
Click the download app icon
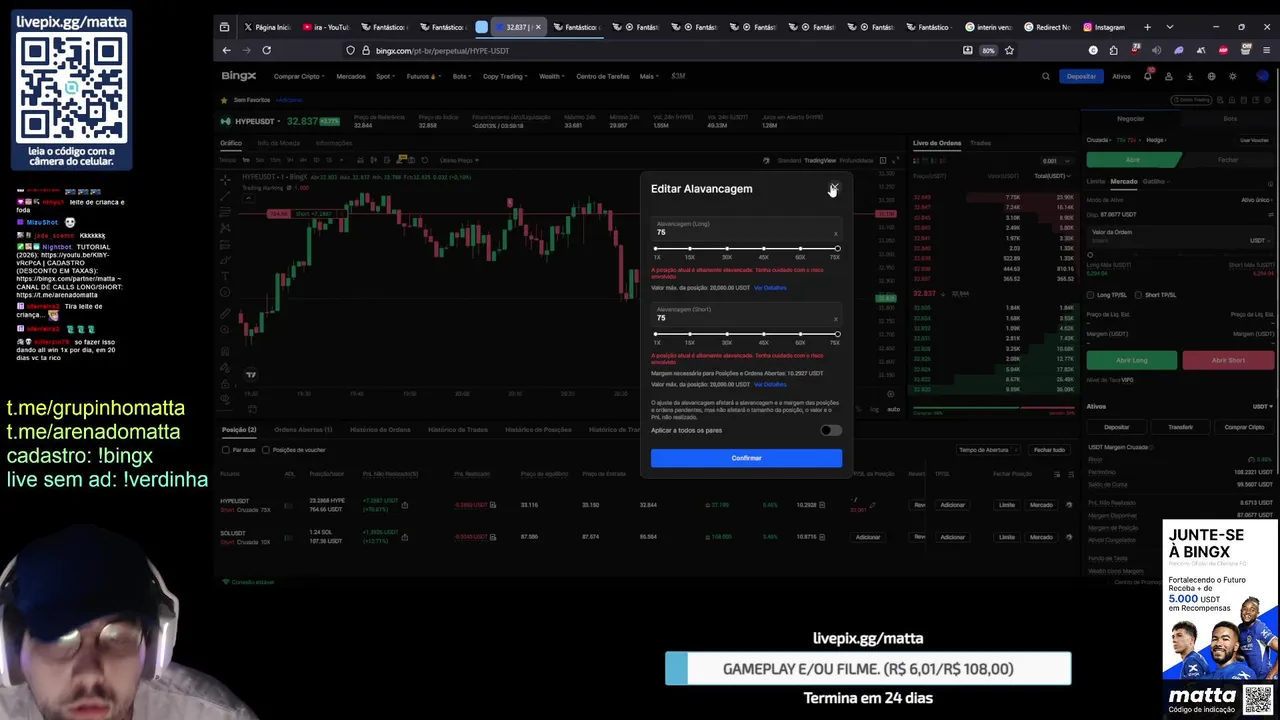1190,76
